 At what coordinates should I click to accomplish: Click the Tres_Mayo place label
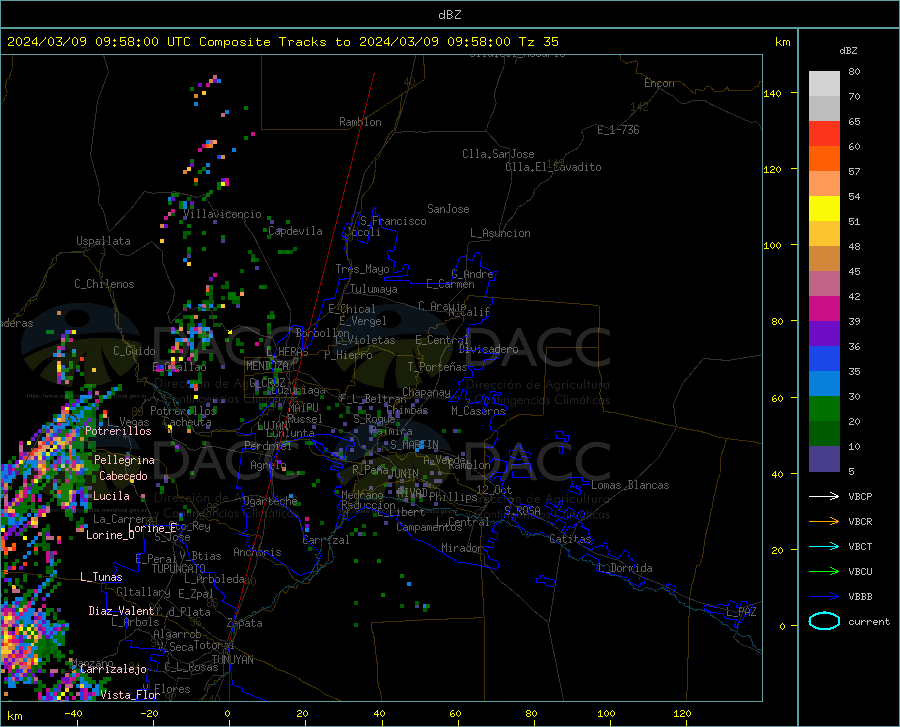362,269
